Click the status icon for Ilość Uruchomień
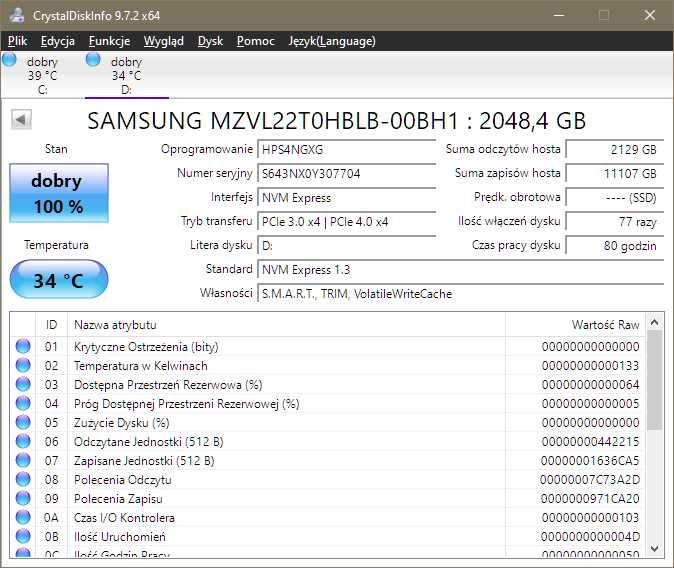 23,537
